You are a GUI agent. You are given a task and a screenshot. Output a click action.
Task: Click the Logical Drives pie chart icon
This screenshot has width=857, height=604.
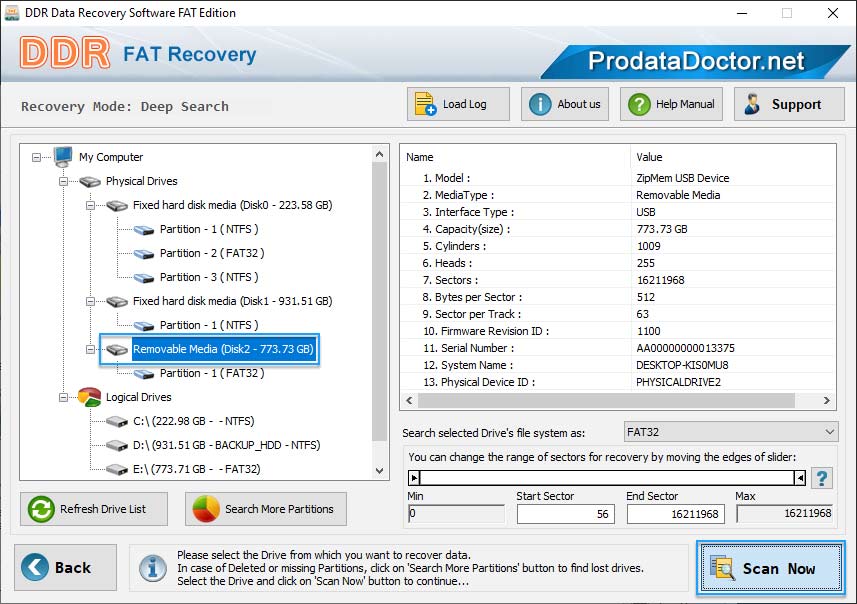coord(90,397)
